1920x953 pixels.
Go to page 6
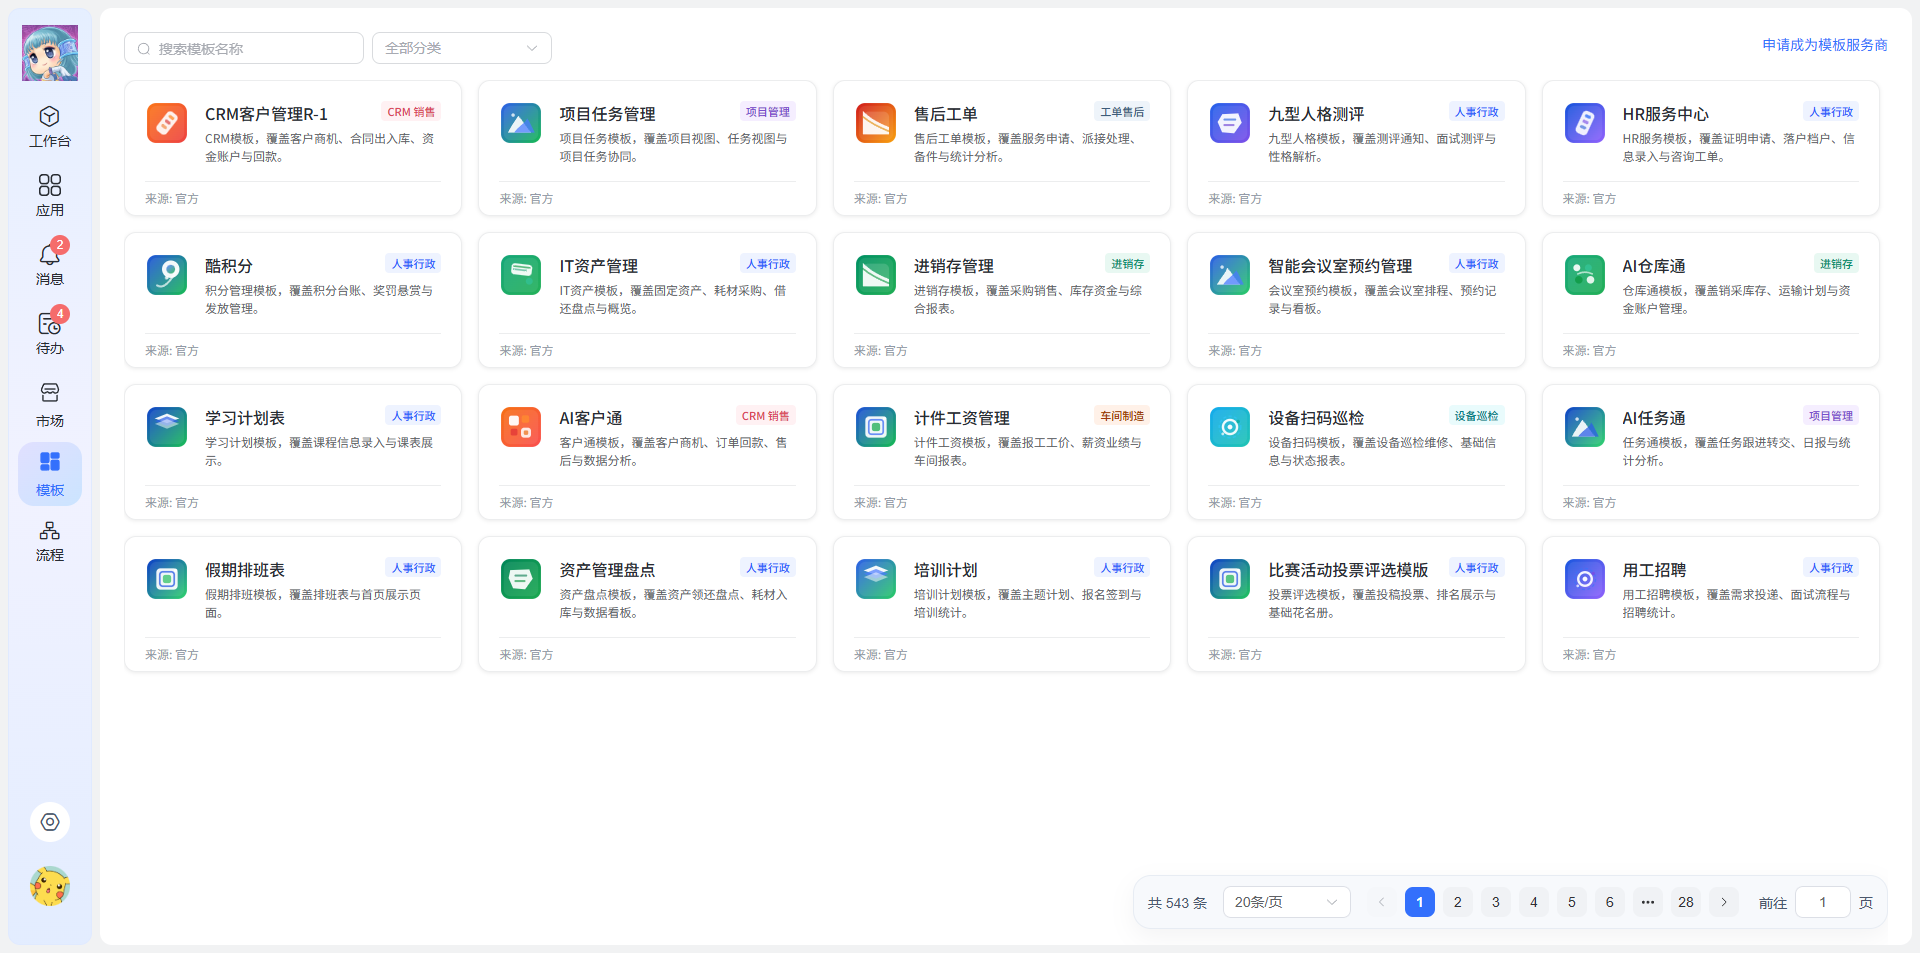(x=1610, y=902)
